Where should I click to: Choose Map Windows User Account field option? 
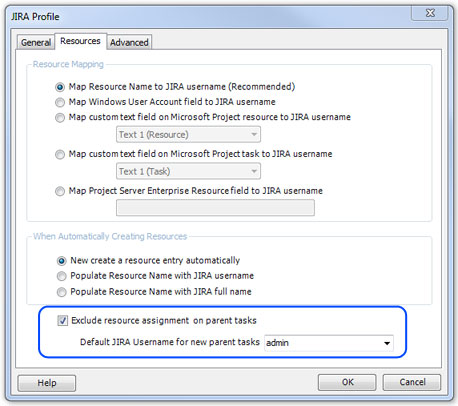60,102
